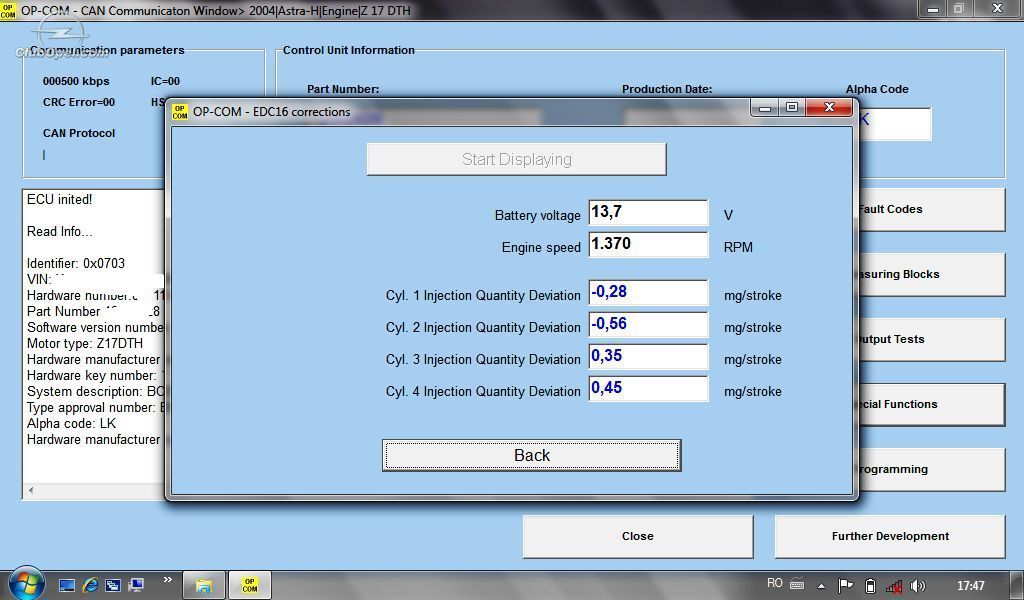1024x600 pixels.
Task: Click the 'Alpha code: LK' log line
Action: [x=71, y=424]
